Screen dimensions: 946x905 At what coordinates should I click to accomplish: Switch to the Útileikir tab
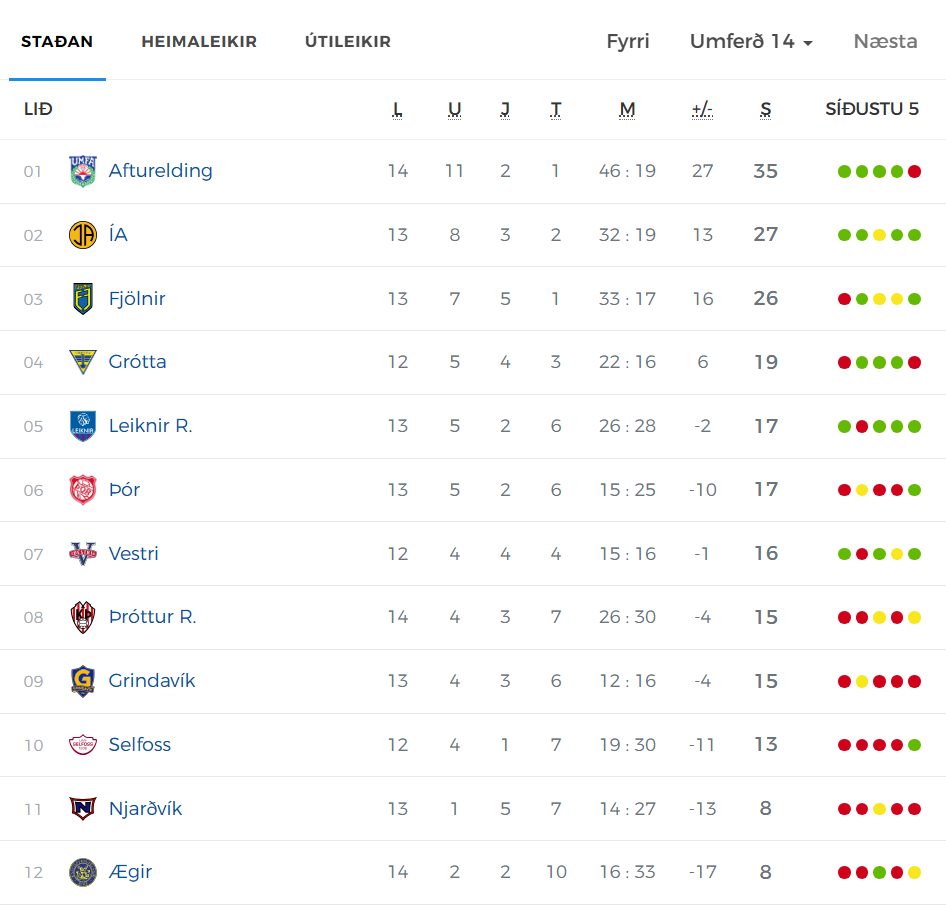(x=348, y=42)
